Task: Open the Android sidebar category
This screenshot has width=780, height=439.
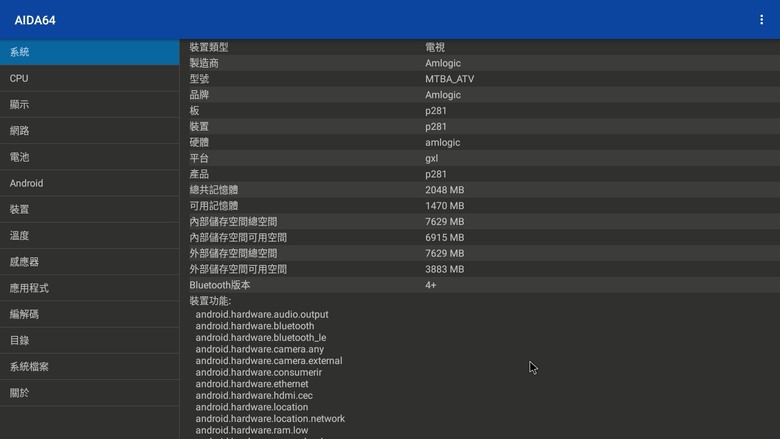Action: pyautogui.click(x=90, y=183)
